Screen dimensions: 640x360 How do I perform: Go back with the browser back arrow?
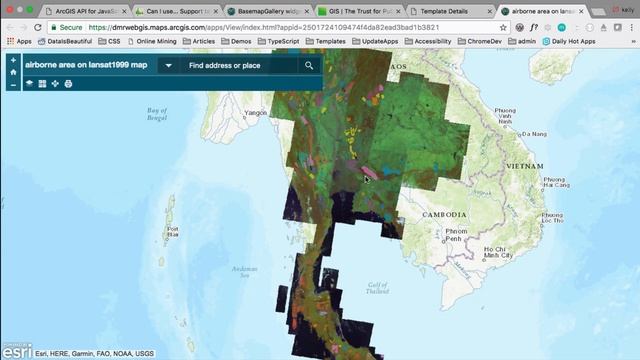click(x=10, y=27)
